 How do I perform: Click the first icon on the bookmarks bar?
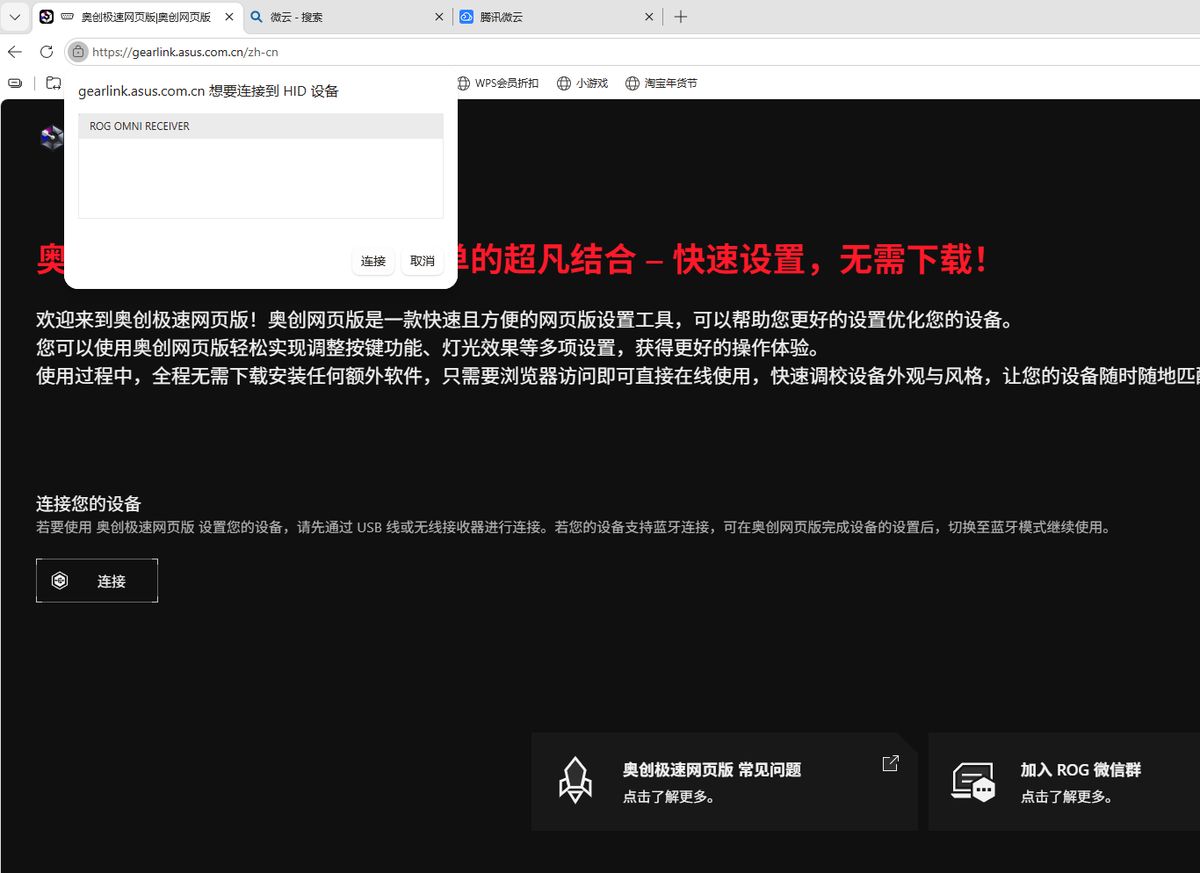15,83
